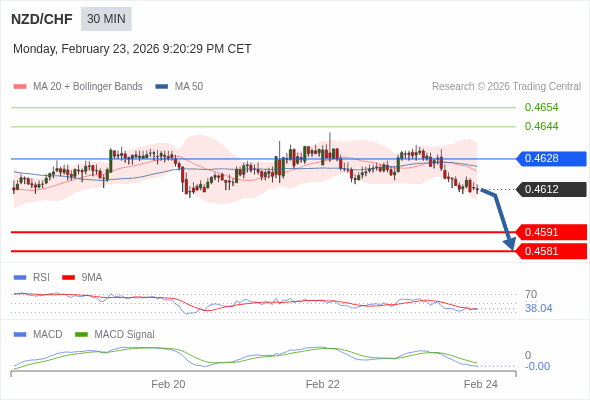Screen dimensions: 590x400
Task: Click the Feb 22 date axis label
Action: [322, 384]
